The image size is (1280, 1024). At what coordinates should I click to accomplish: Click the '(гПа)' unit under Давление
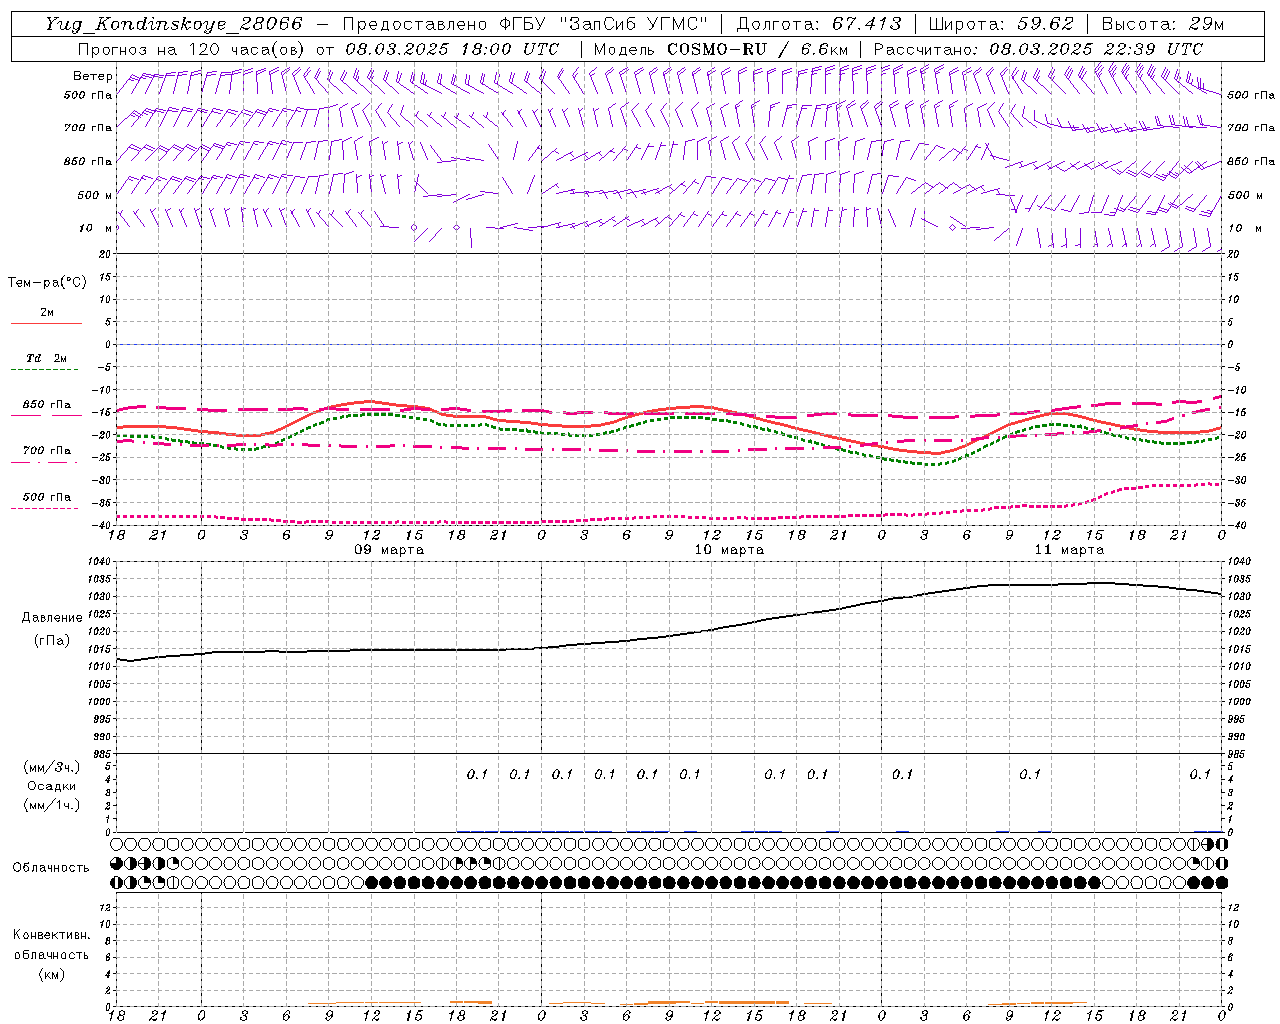[x=51, y=641]
